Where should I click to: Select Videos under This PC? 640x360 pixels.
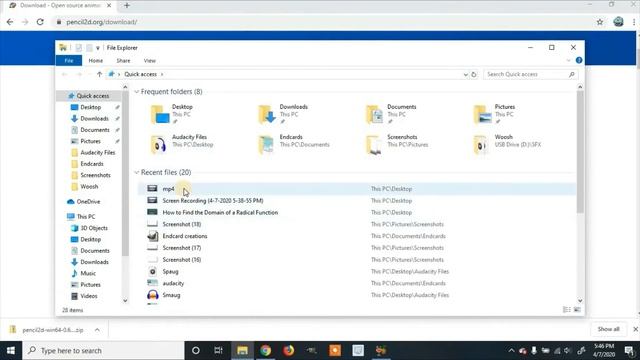[x=89, y=296]
